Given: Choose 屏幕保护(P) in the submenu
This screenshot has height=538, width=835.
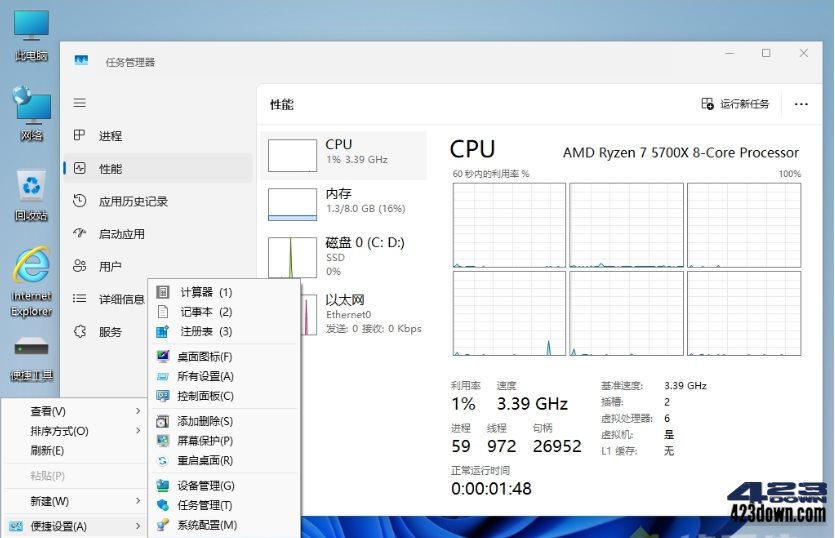Looking at the screenshot, I should coord(224,441).
